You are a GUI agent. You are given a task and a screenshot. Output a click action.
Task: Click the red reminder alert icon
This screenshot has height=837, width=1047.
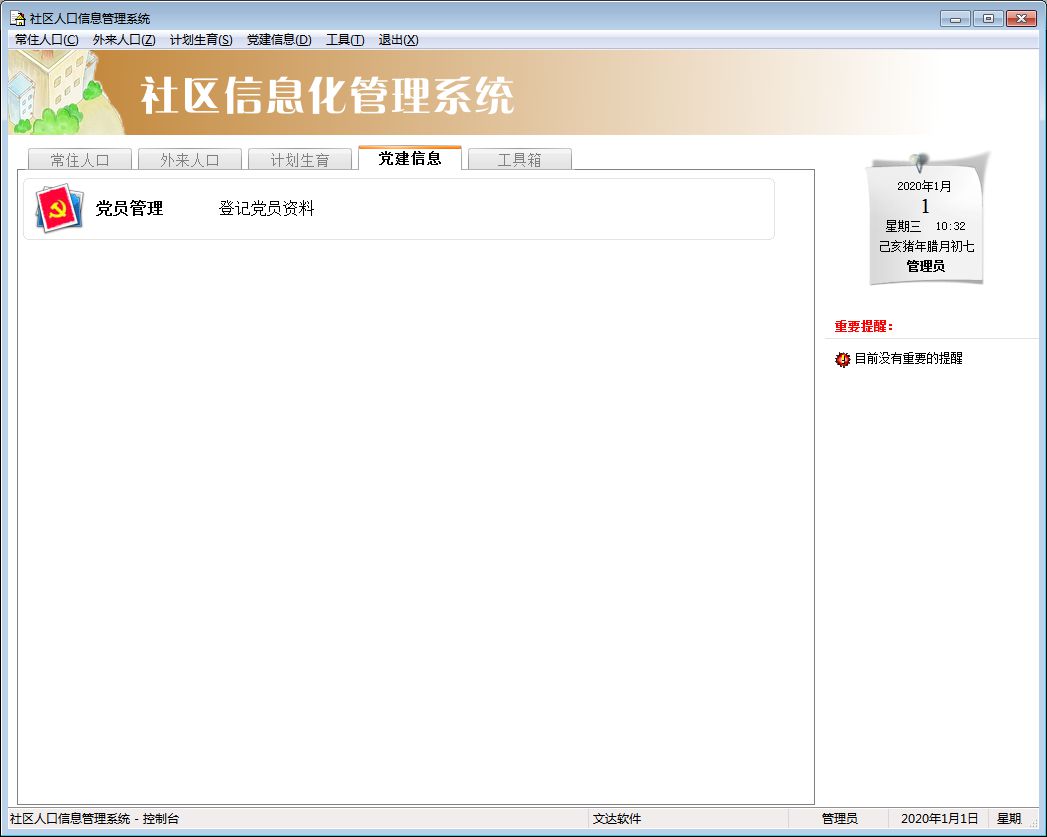(x=842, y=359)
